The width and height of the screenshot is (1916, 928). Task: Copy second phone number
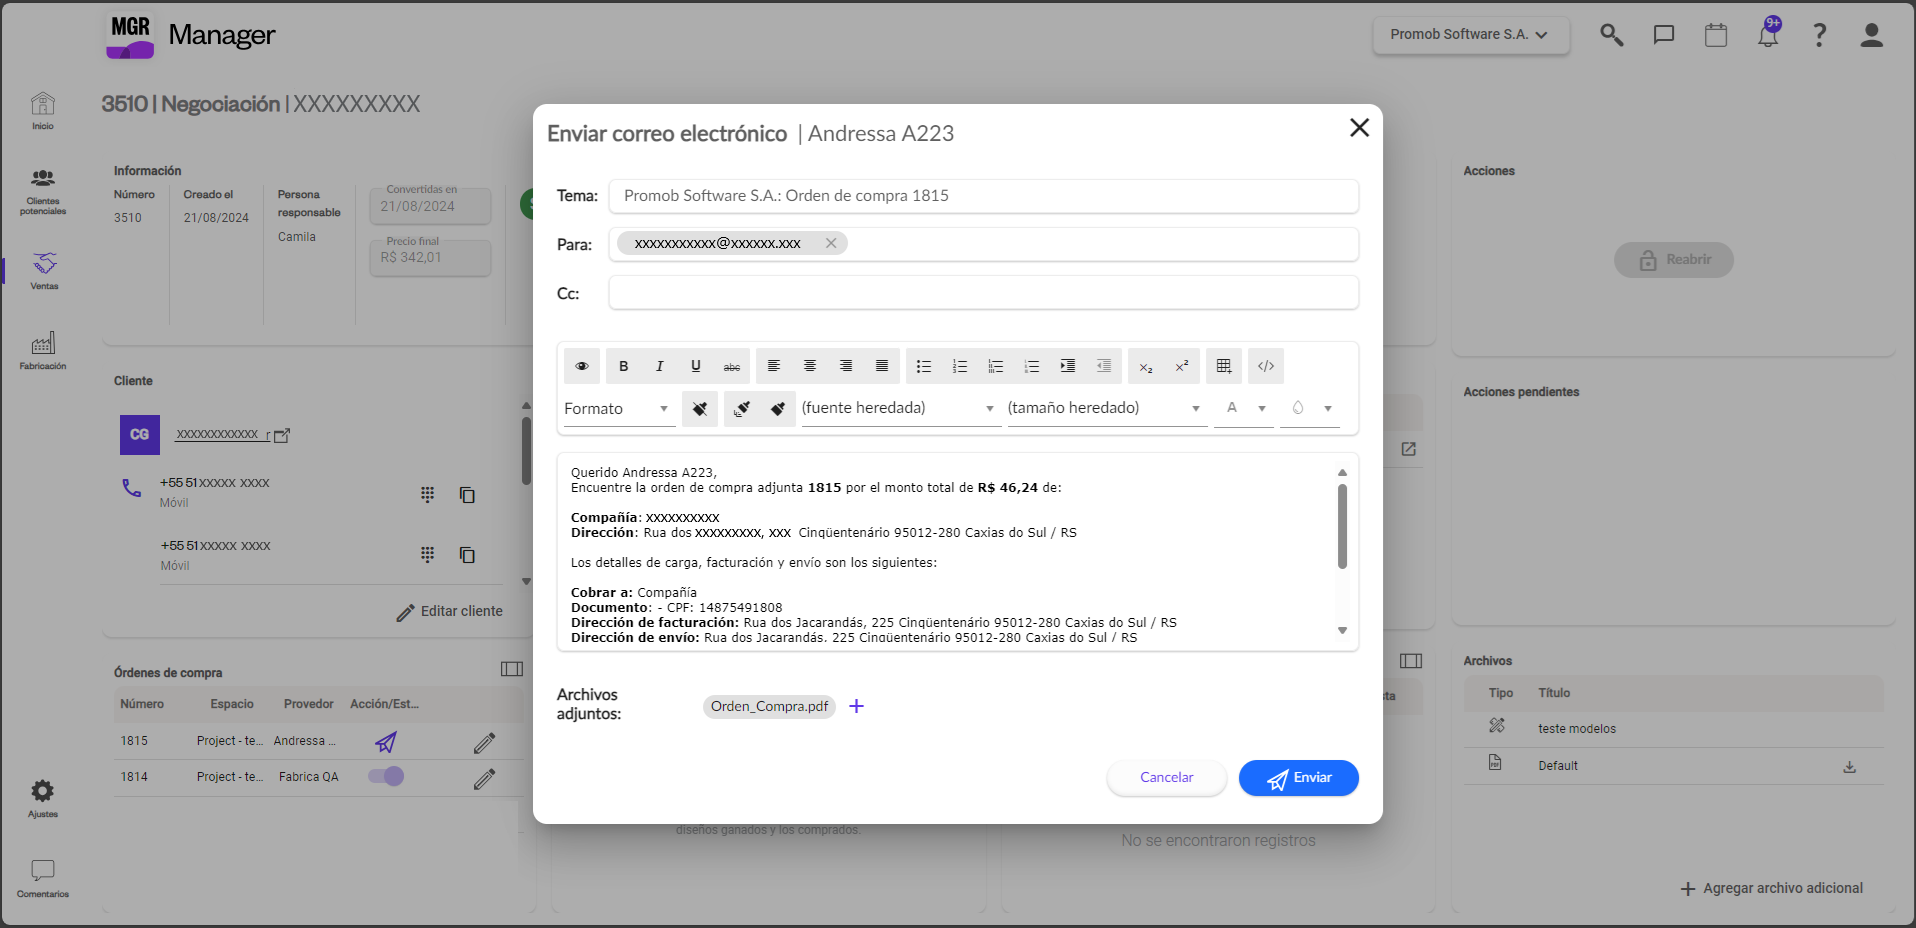coord(467,555)
